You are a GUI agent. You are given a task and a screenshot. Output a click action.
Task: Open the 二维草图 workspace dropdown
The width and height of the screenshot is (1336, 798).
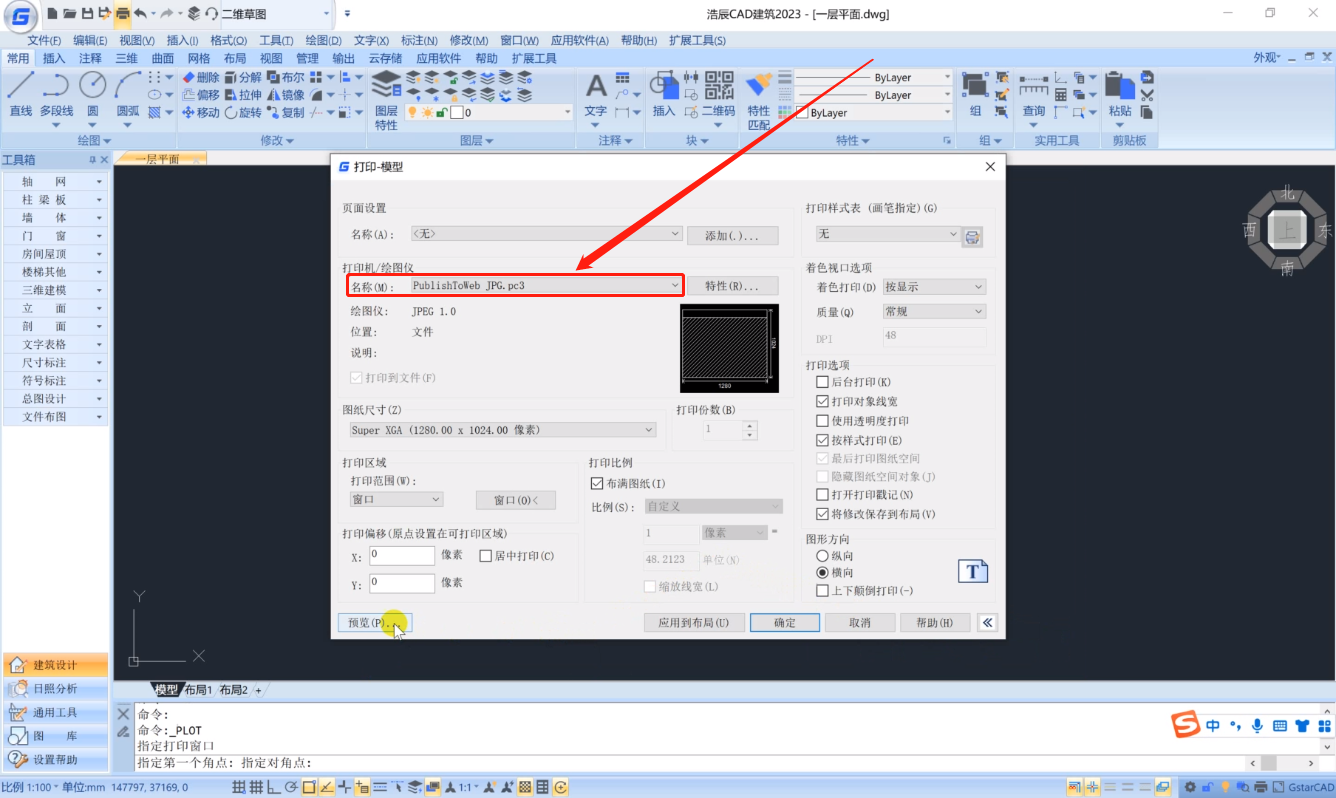coord(276,13)
